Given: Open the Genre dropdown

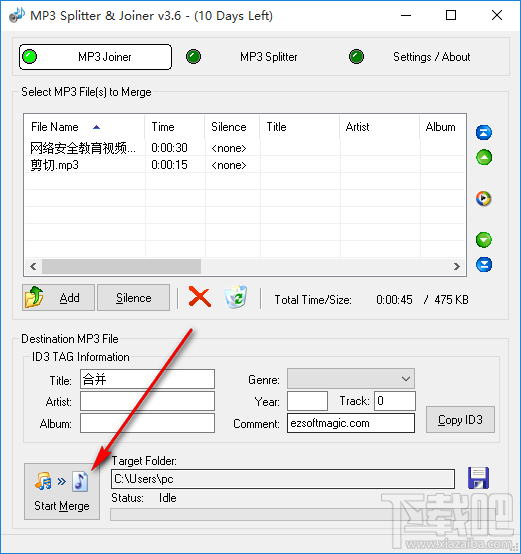Looking at the screenshot, I should pos(351,379).
